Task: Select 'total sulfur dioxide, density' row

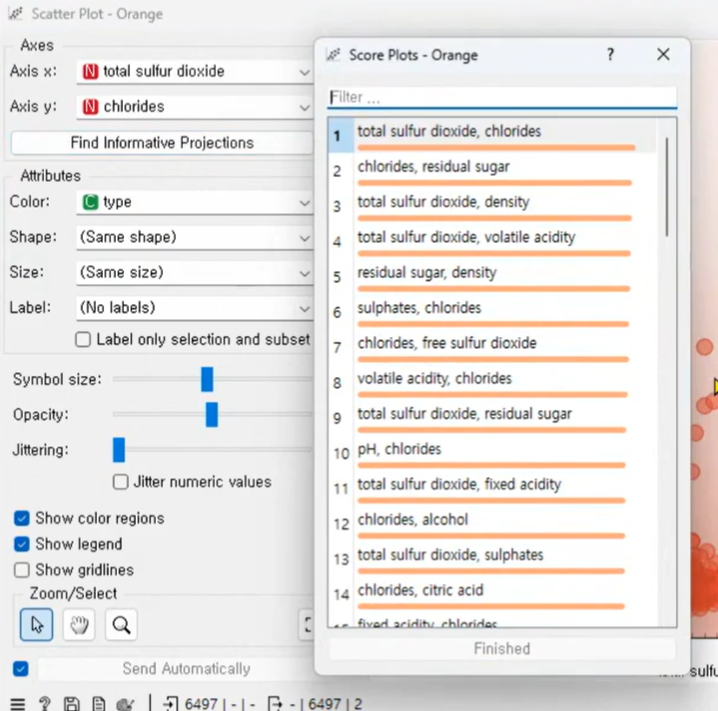Action: [492, 206]
